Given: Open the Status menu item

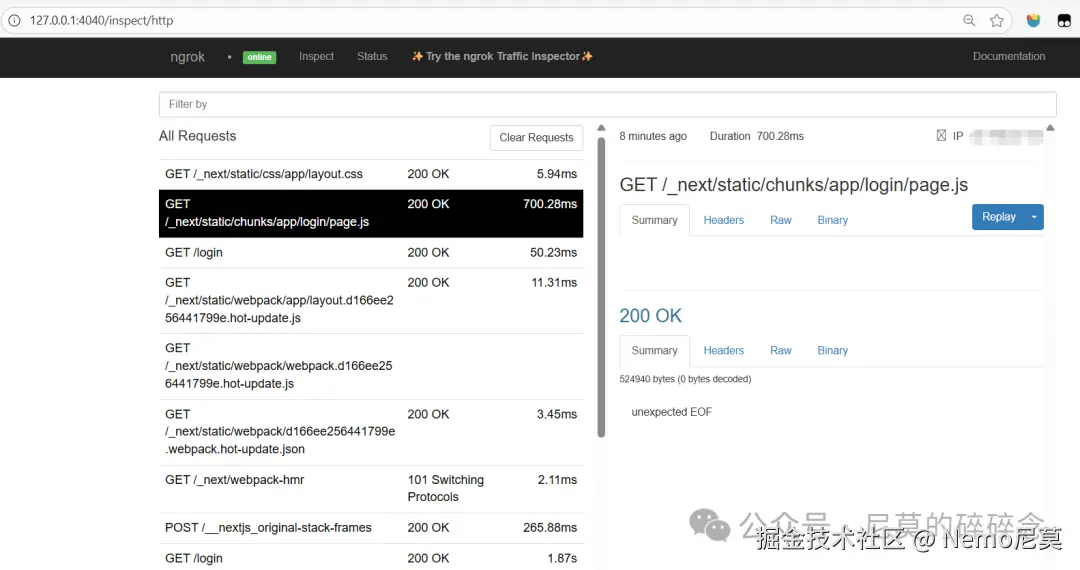Looking at the screenshot, I should pyautogui.click(x=372, y=56).
